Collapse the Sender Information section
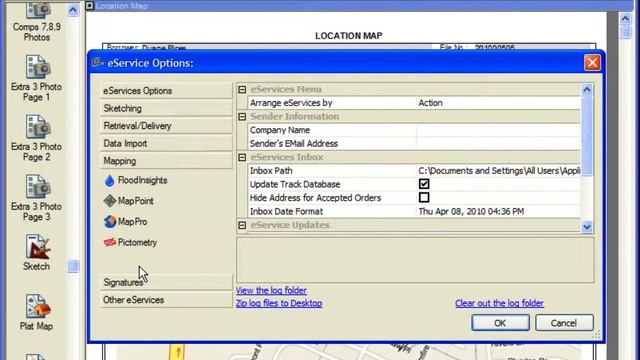640x360 pixels. (x=242, y=117)
